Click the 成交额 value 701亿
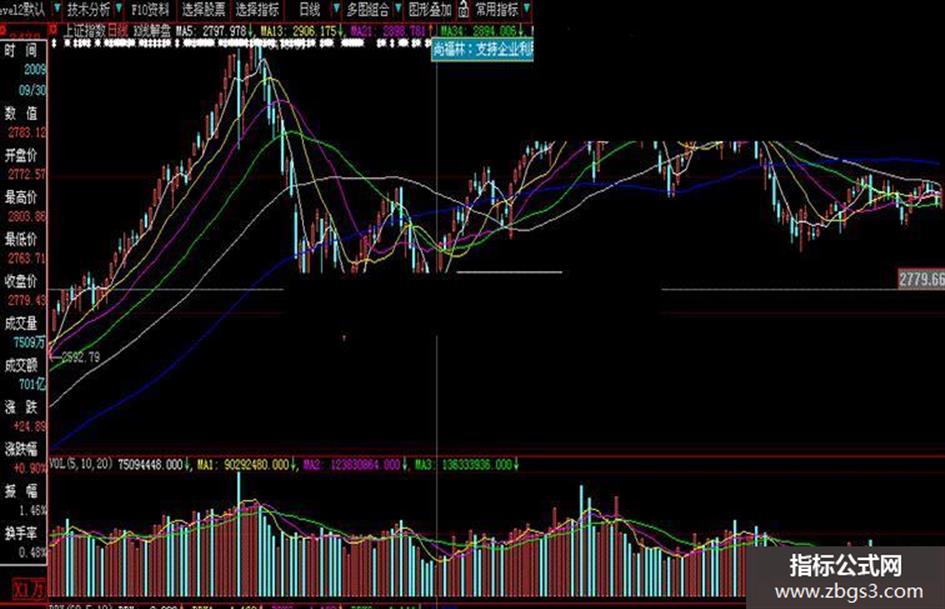The image size is (945, 609). click(32, 383)
